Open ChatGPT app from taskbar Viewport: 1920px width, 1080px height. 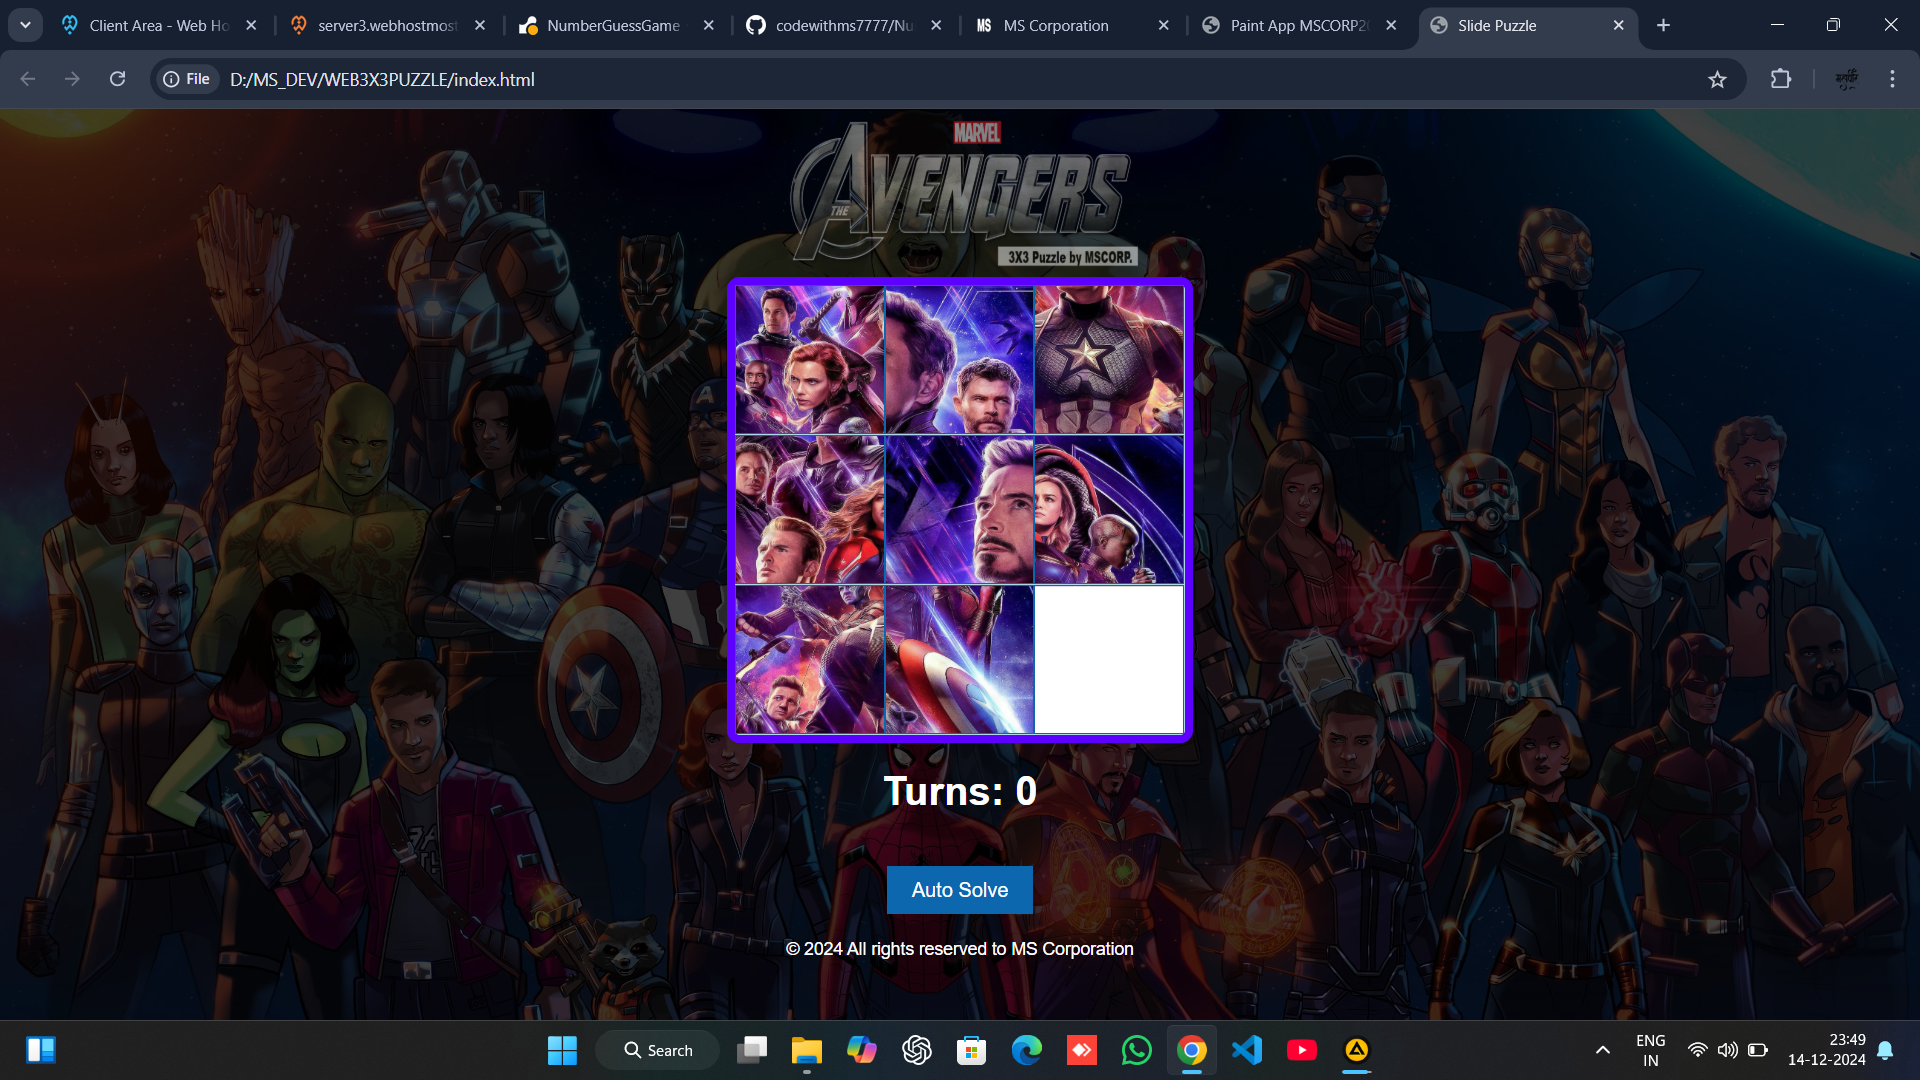[x=917, y=1050]
